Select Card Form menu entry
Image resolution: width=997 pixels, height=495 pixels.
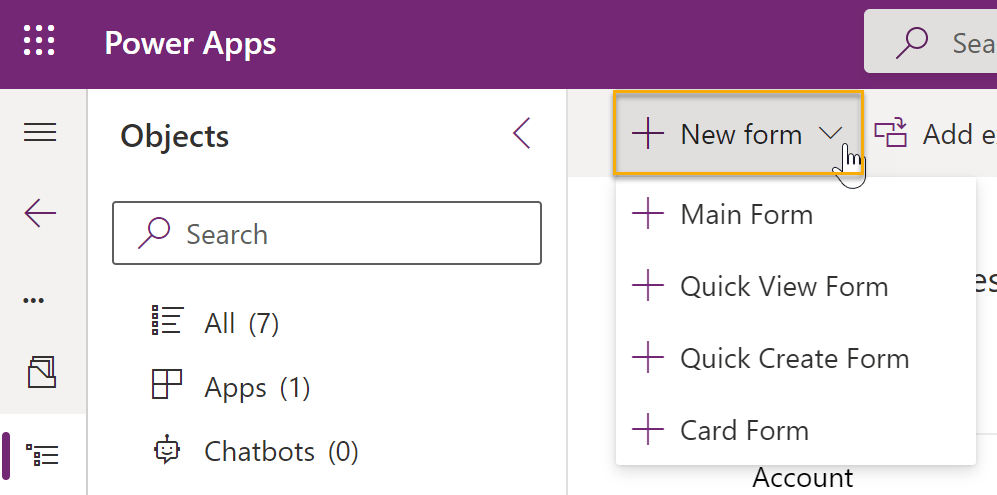(744, 431)
